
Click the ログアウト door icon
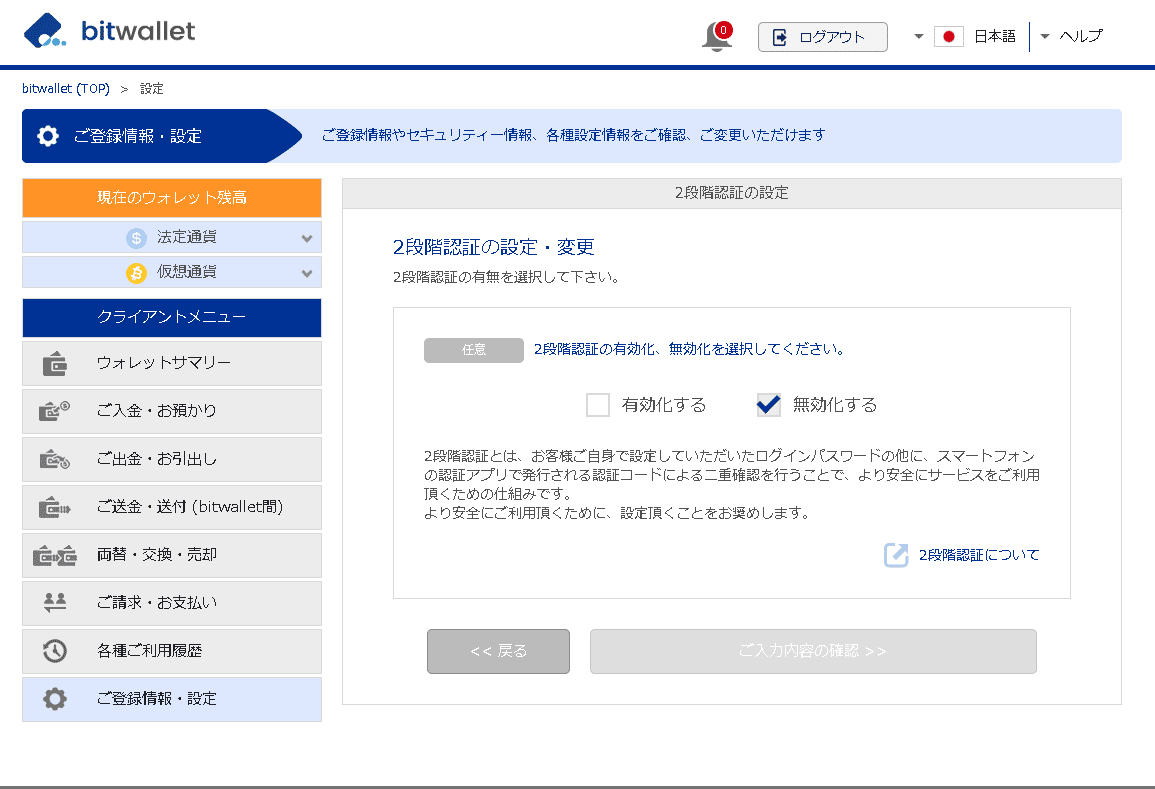point(779,37)
